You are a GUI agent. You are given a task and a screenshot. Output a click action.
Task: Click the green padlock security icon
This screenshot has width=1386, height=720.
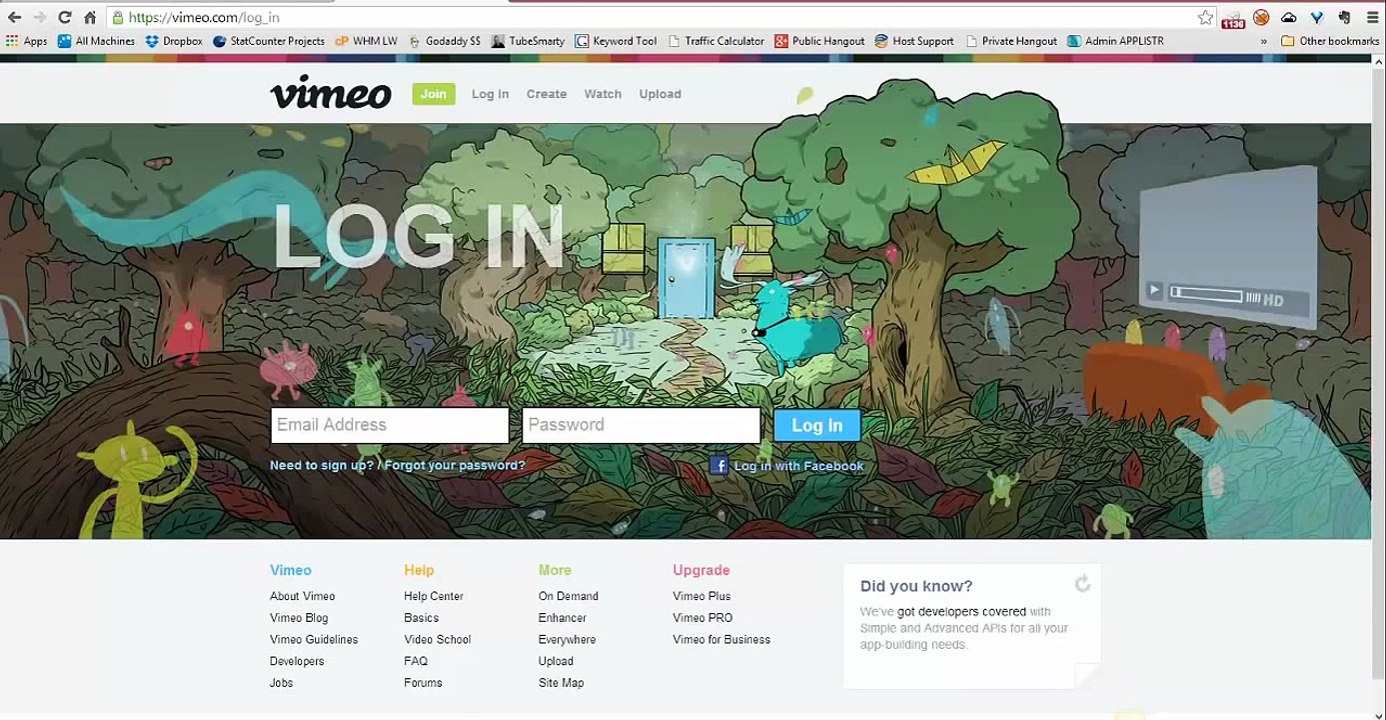pyautogui.click(x=118, y=17)
